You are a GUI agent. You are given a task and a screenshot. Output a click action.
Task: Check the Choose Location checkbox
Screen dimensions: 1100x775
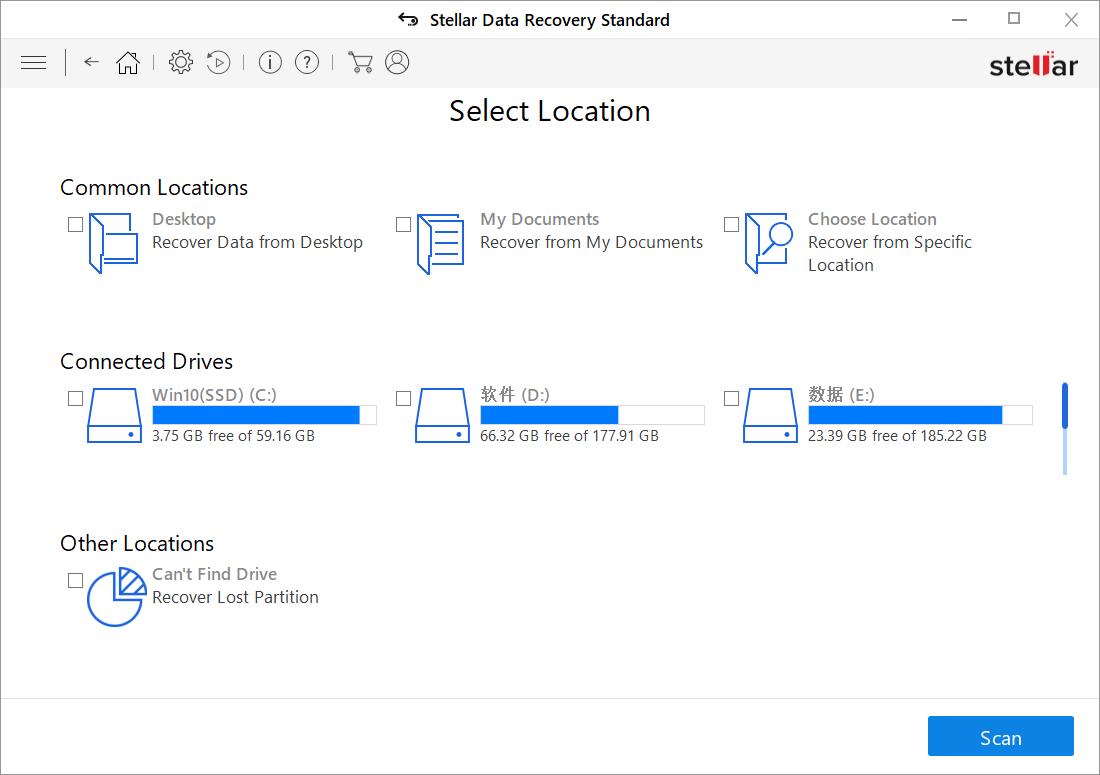point(731,224)
